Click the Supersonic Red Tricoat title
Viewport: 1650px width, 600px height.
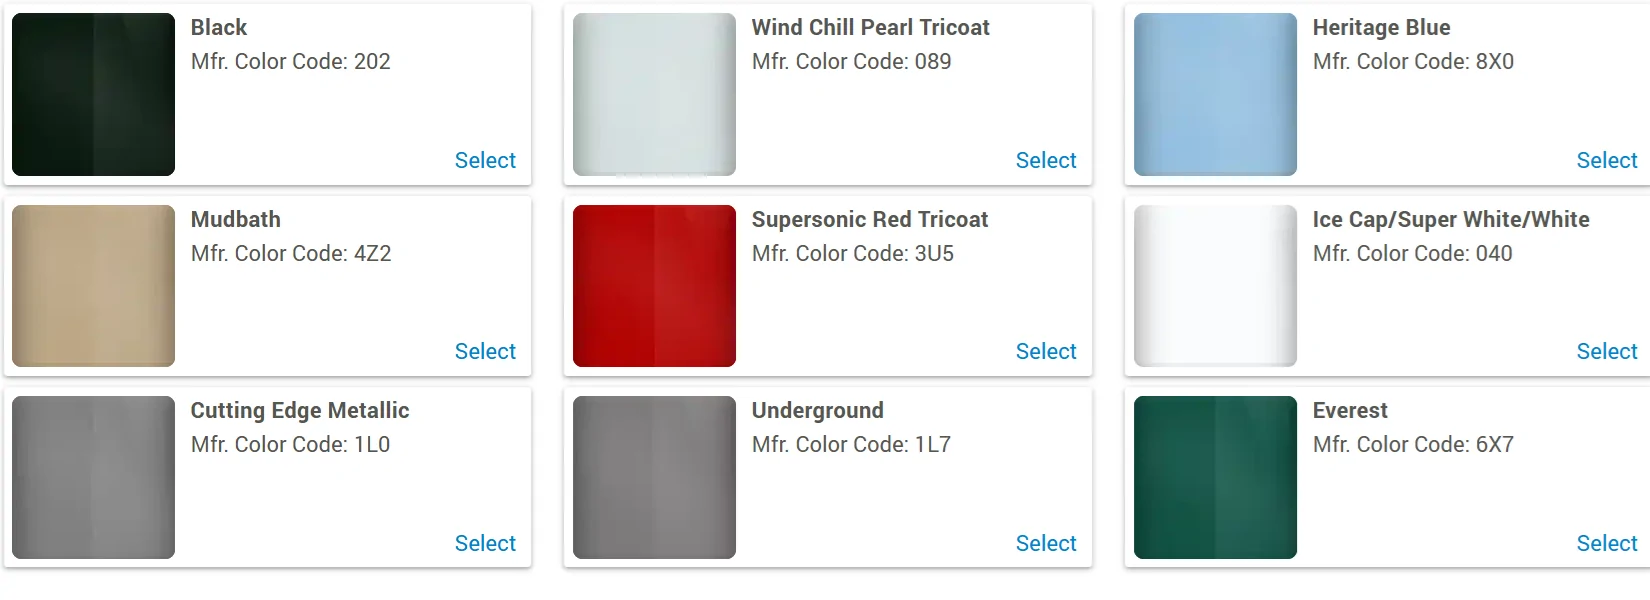(869, 219)
